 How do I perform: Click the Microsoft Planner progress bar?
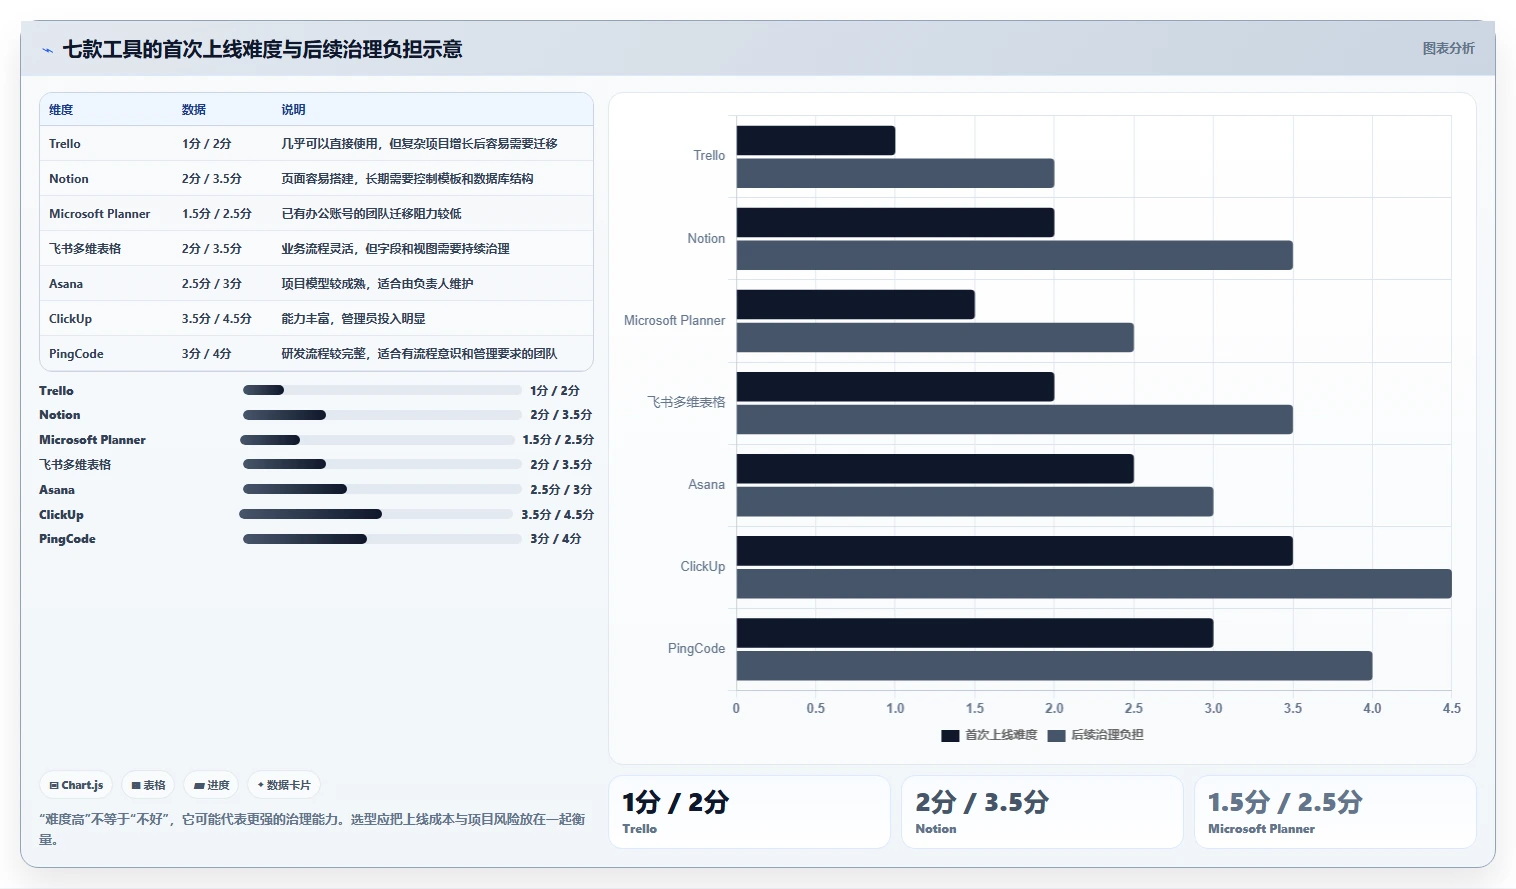point(377,440)
